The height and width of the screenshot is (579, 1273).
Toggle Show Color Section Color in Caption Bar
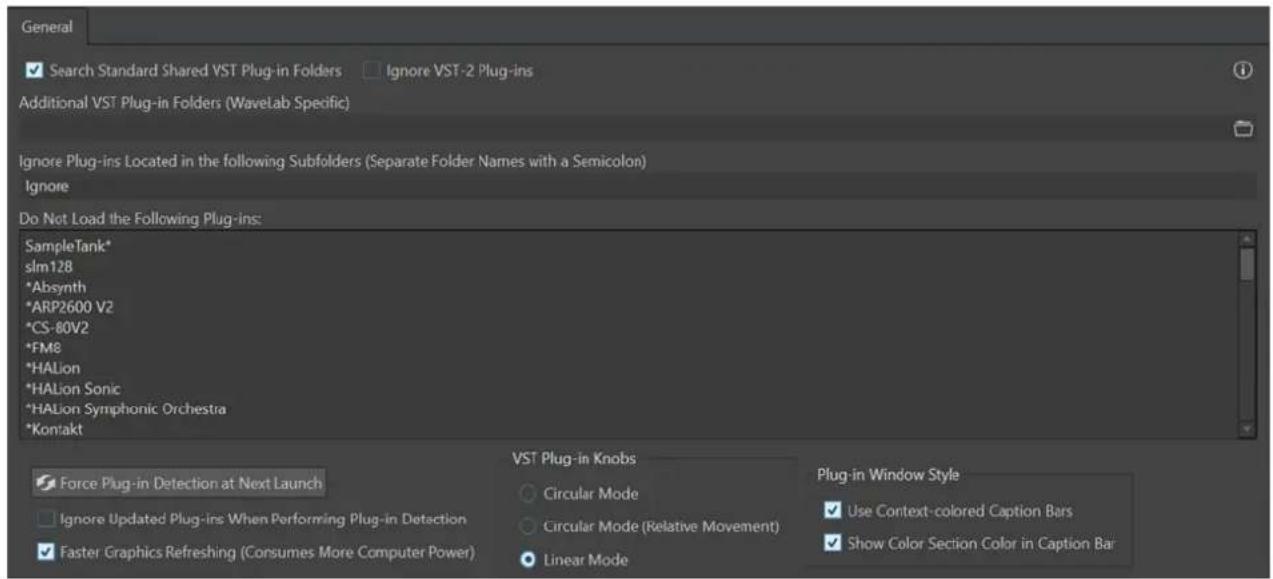pyautogui.click(x=832, y=544)
